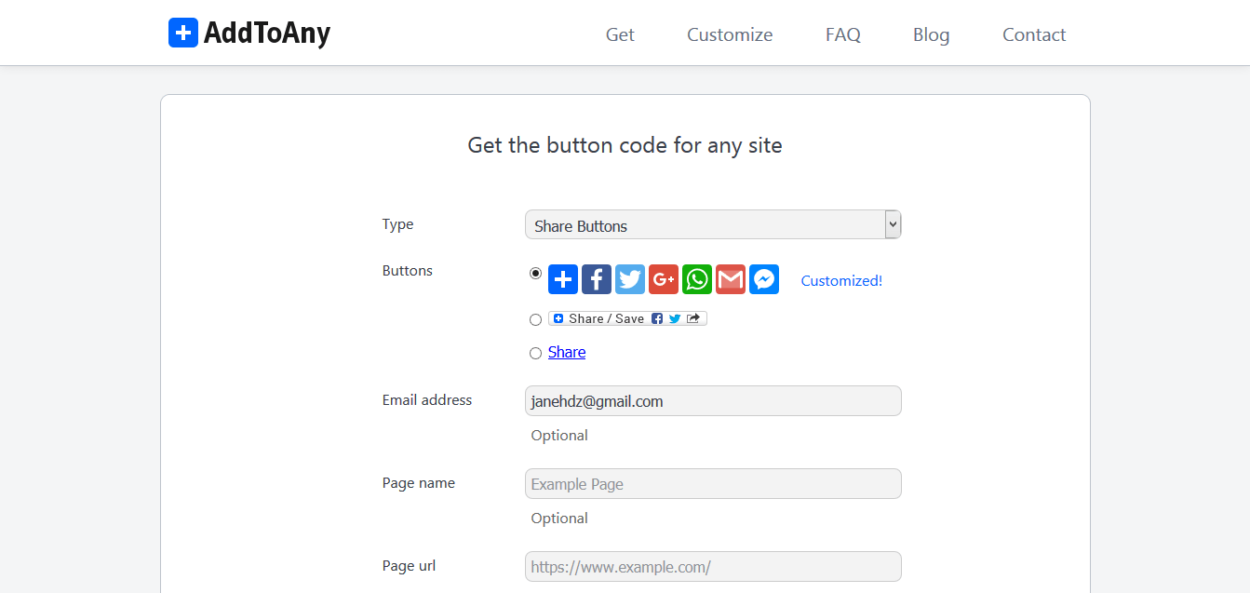
Task: Click the Facebook share icon
Action: point(596,280)
